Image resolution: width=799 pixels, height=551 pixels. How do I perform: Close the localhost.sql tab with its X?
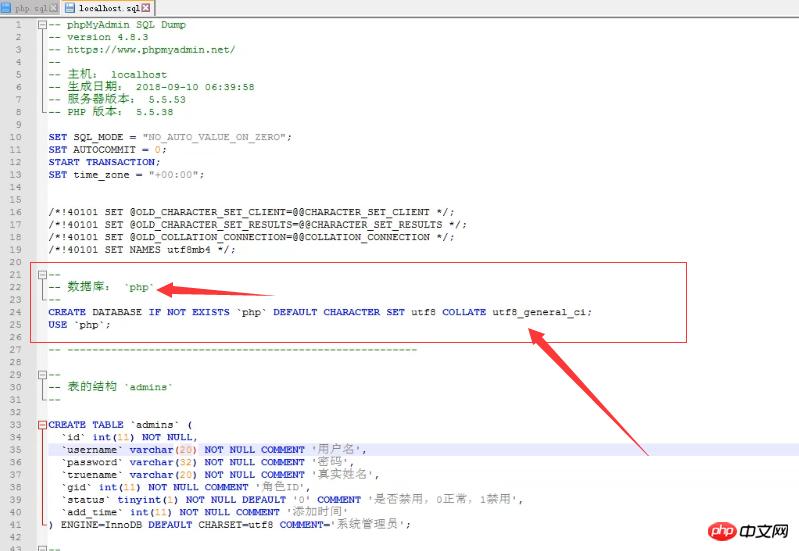146,8
